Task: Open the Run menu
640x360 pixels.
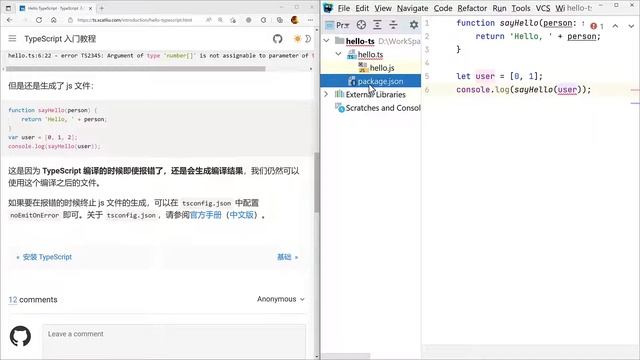Action: (499, 8)
